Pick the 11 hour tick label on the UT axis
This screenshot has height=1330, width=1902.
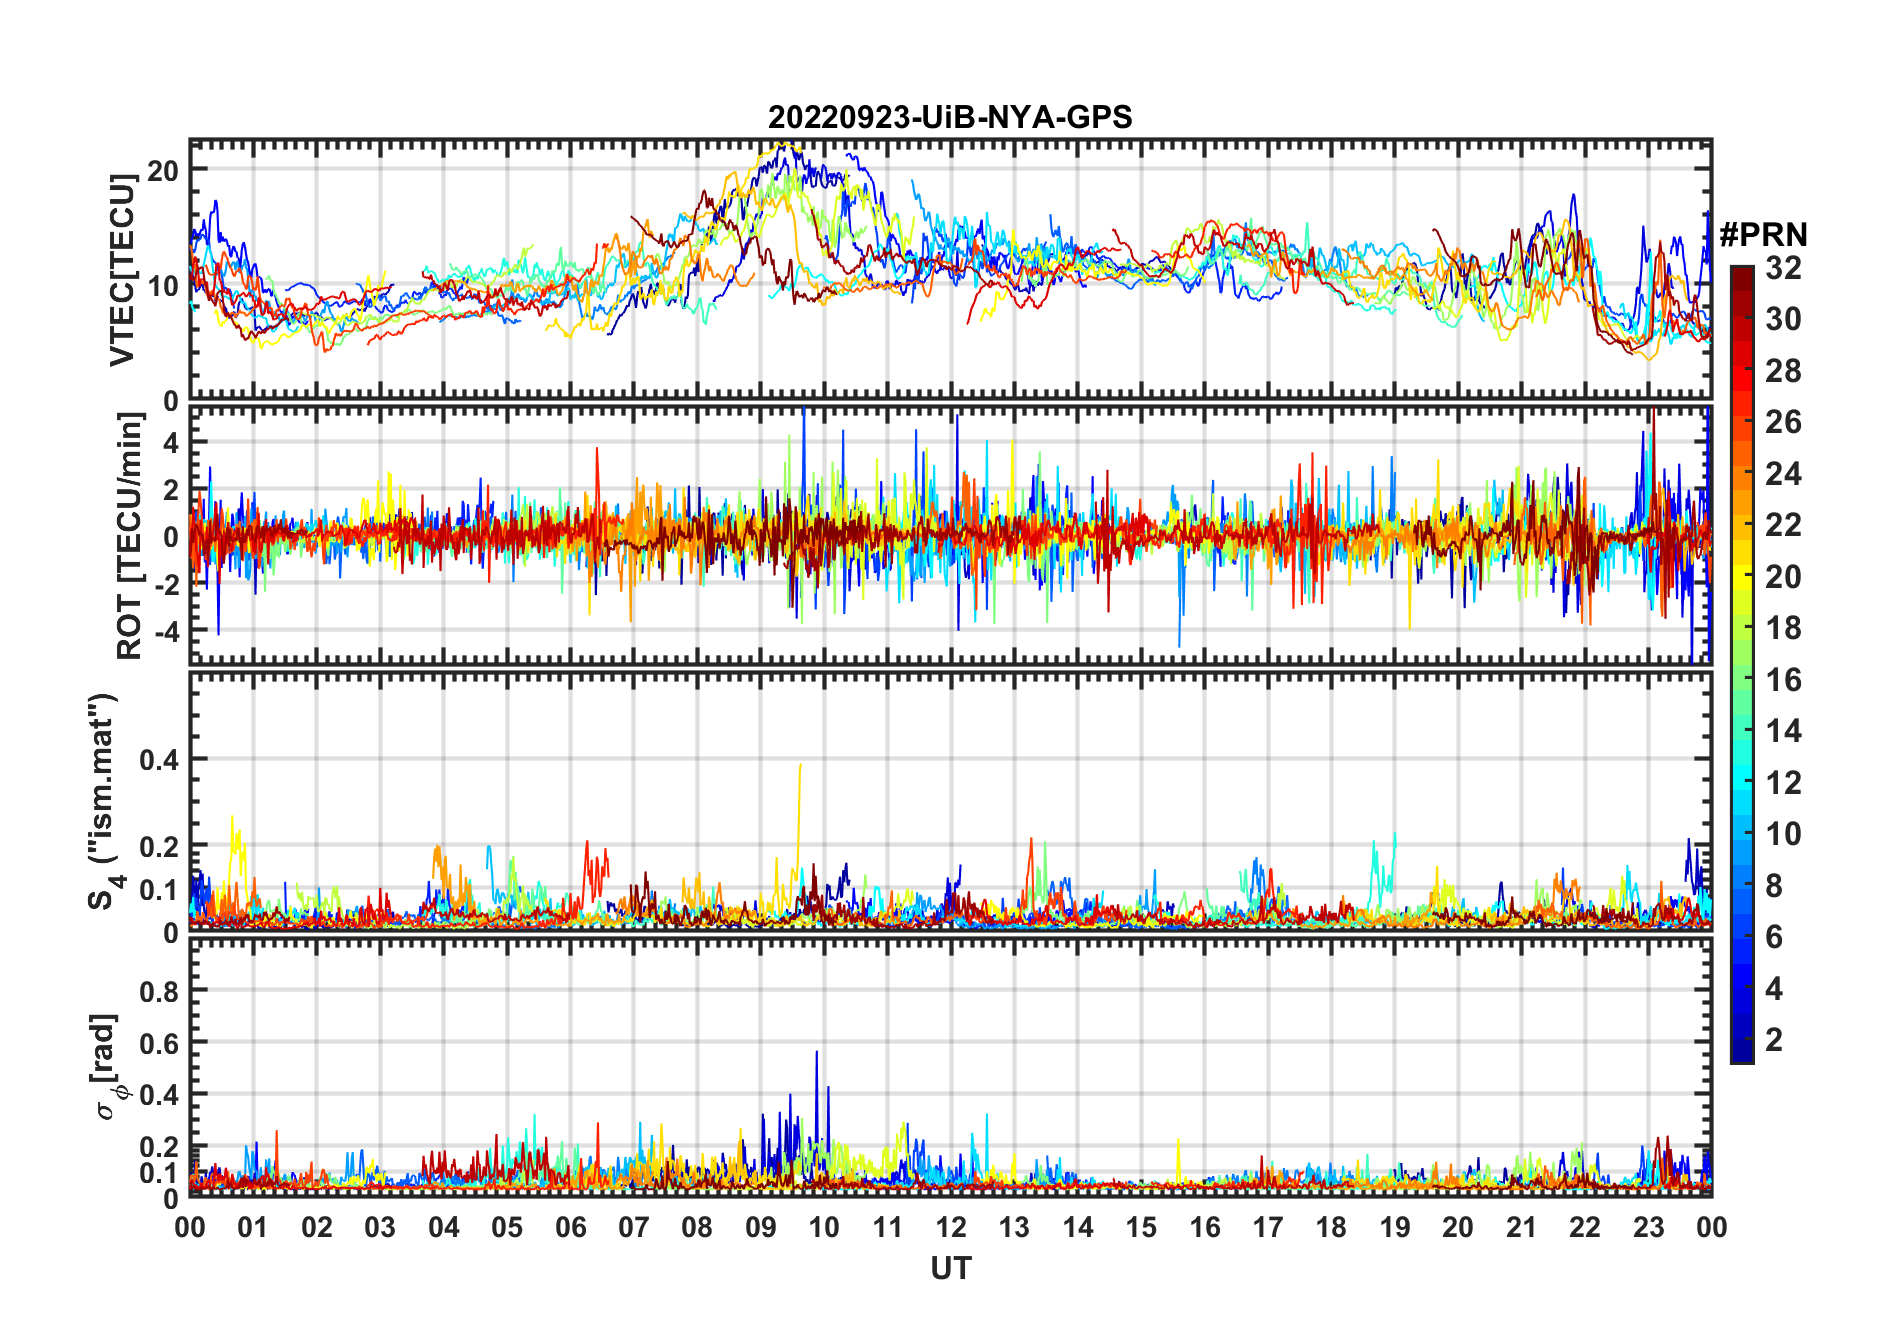click(888, 1228)
